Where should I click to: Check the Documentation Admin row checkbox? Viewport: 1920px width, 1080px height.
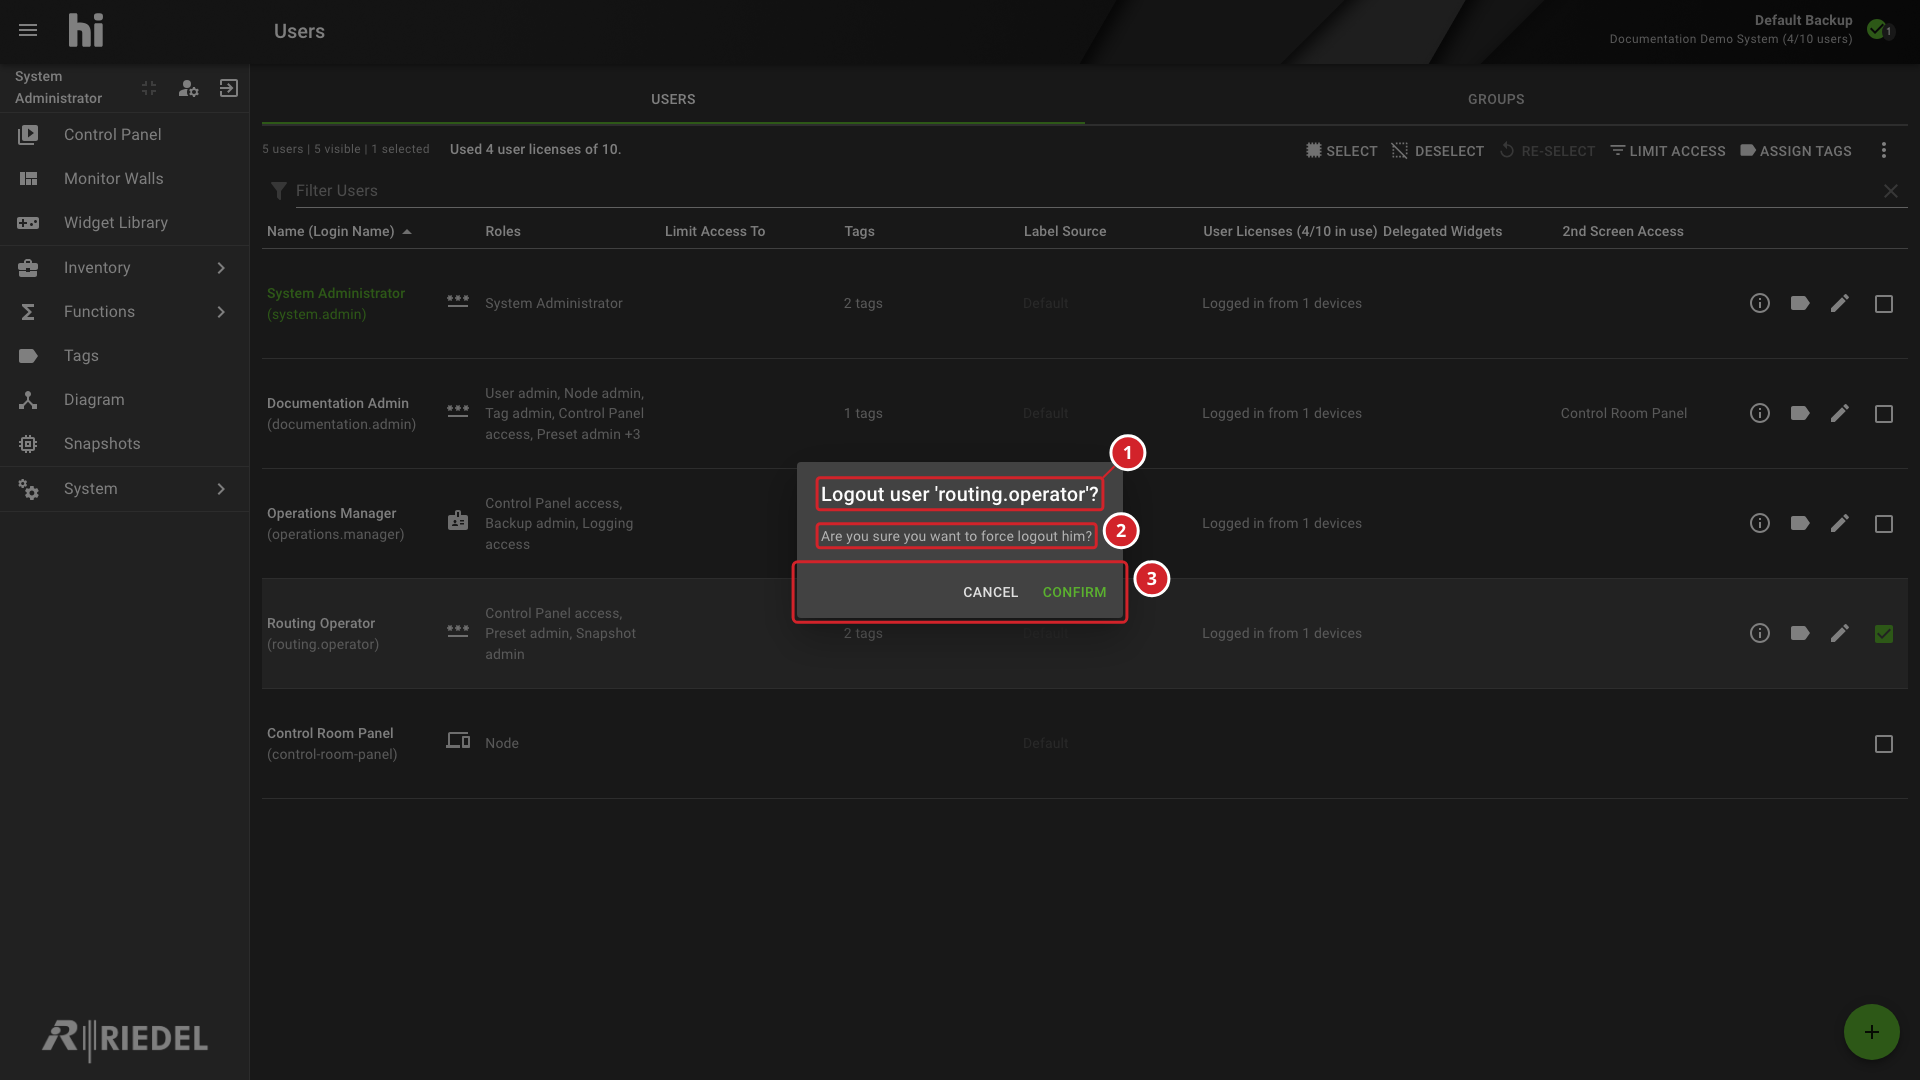point(1884,414)
